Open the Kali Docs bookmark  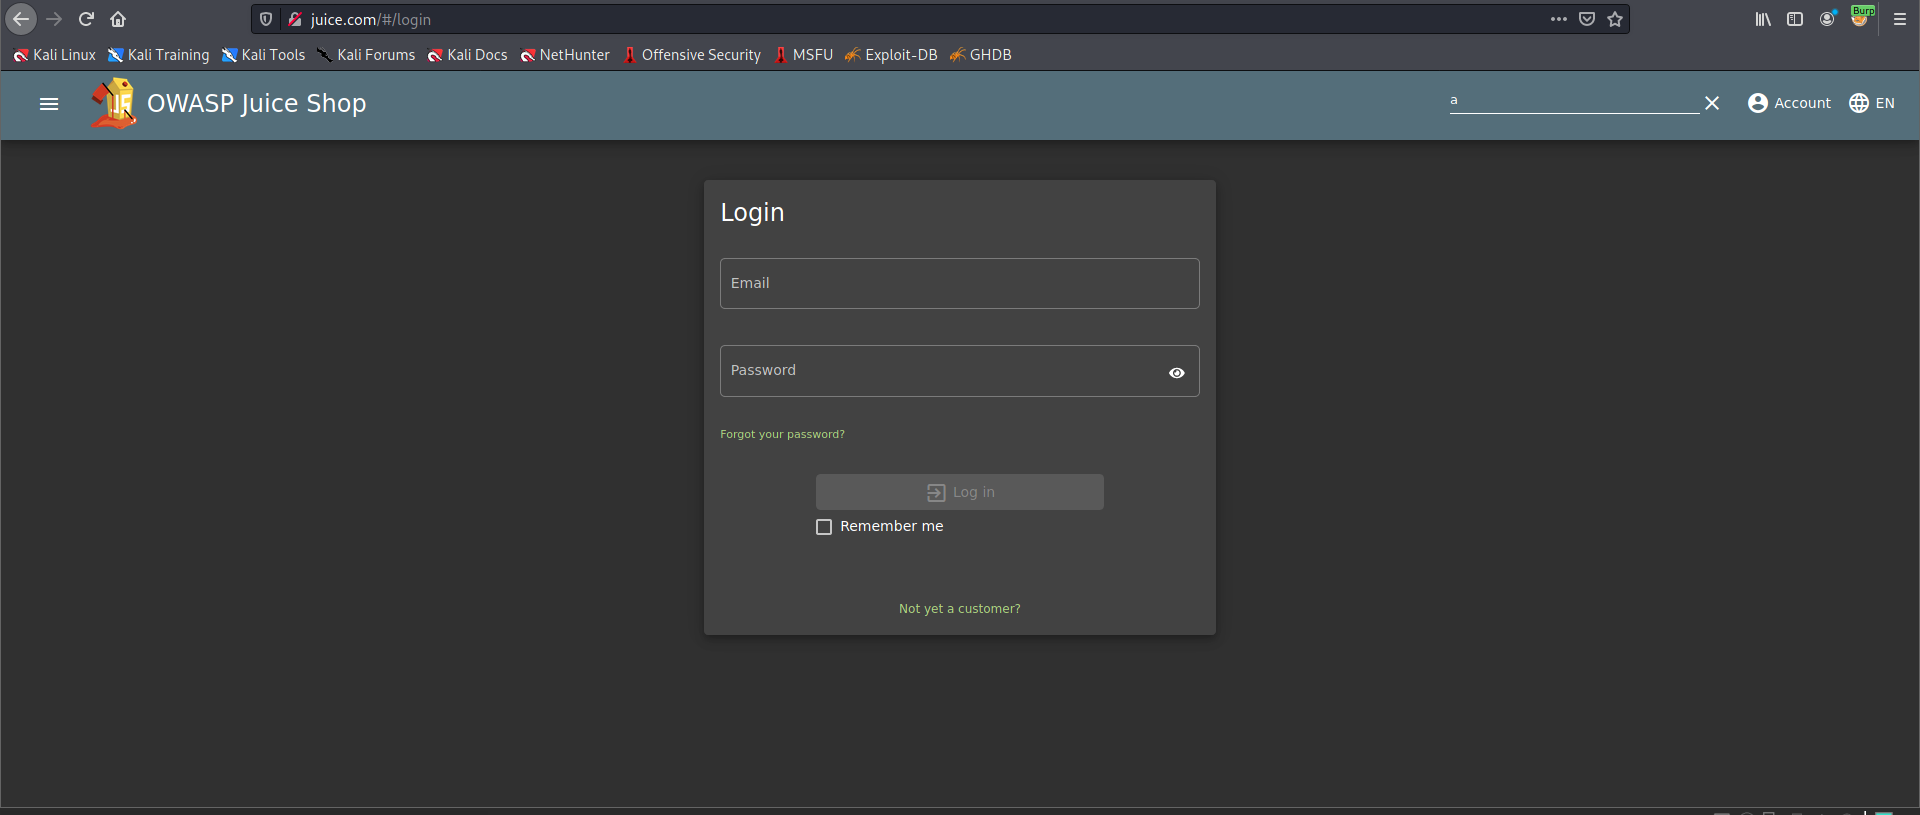click(467, 55)
